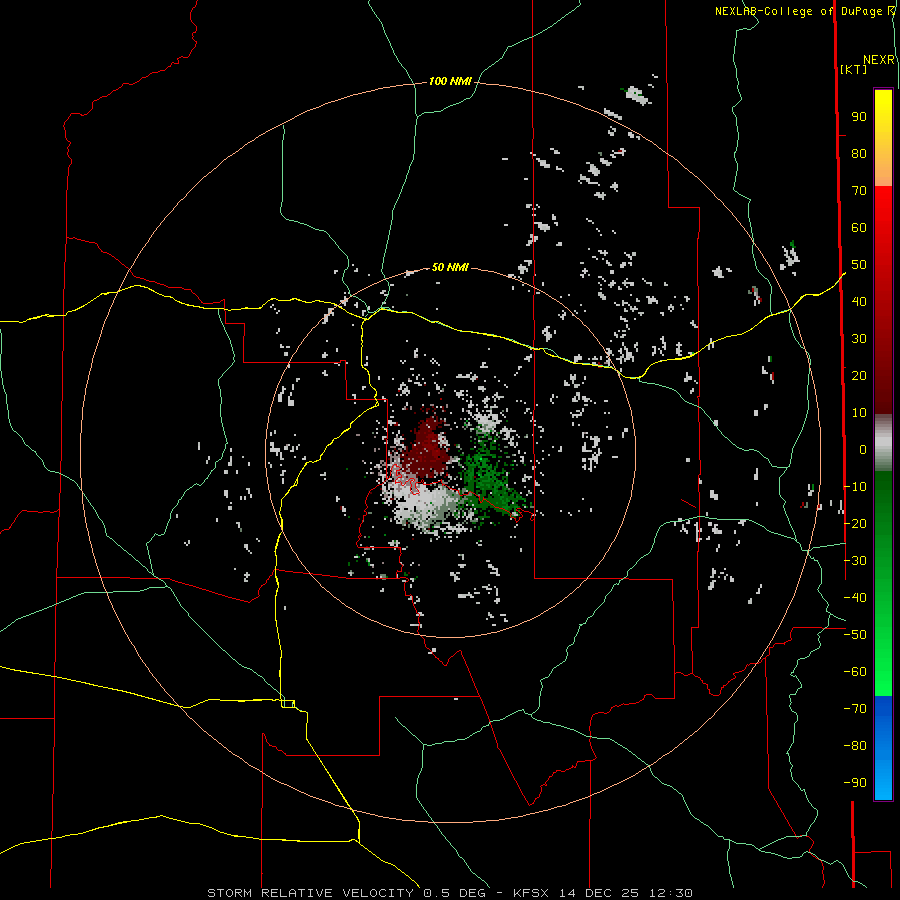
Task: Click the 70 value on velocity scale
Action: (859, 191)
